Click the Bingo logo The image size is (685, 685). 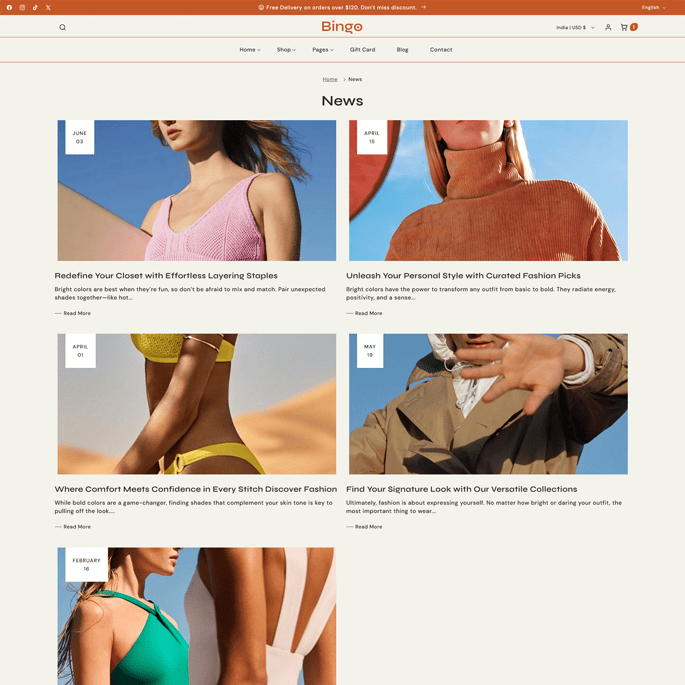pyautogui.click(x=342, y=27)
